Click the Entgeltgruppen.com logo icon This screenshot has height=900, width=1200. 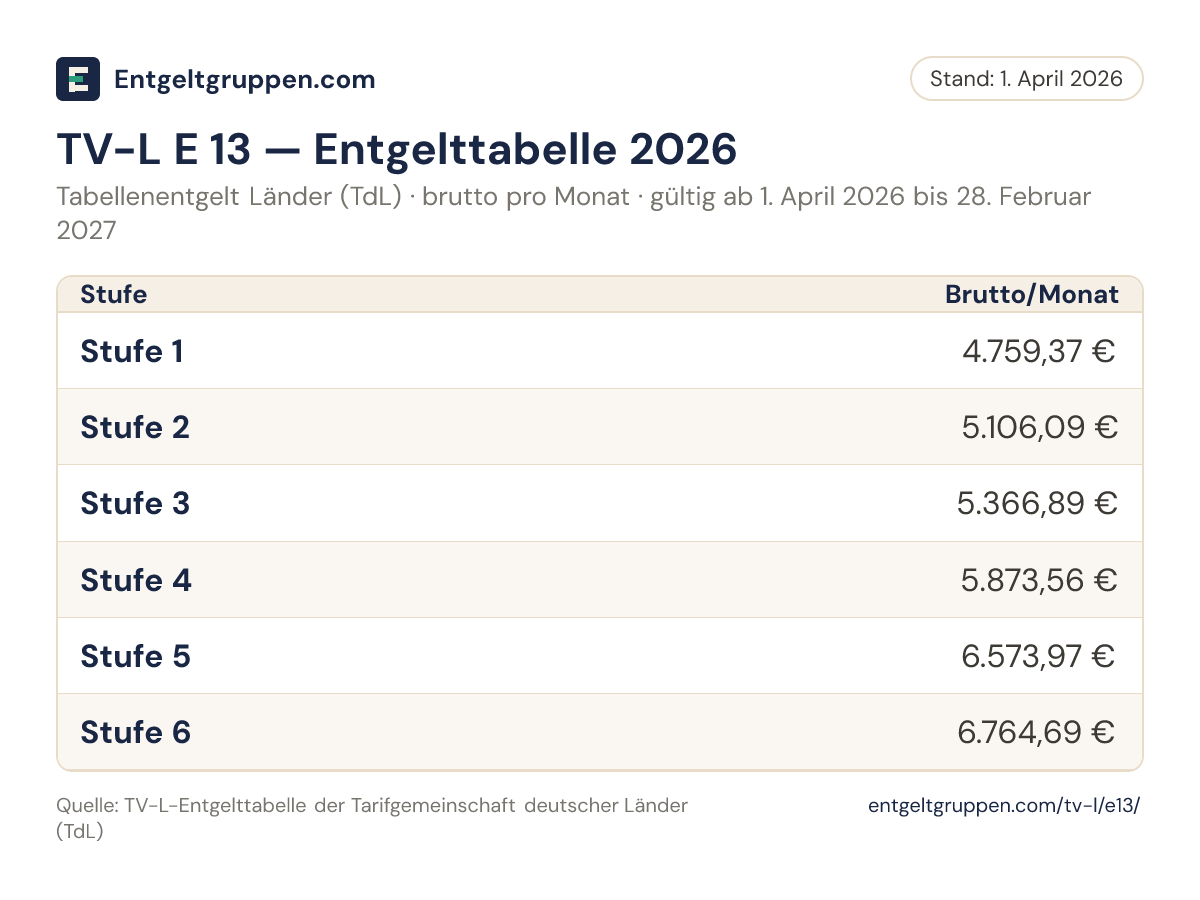78,79
